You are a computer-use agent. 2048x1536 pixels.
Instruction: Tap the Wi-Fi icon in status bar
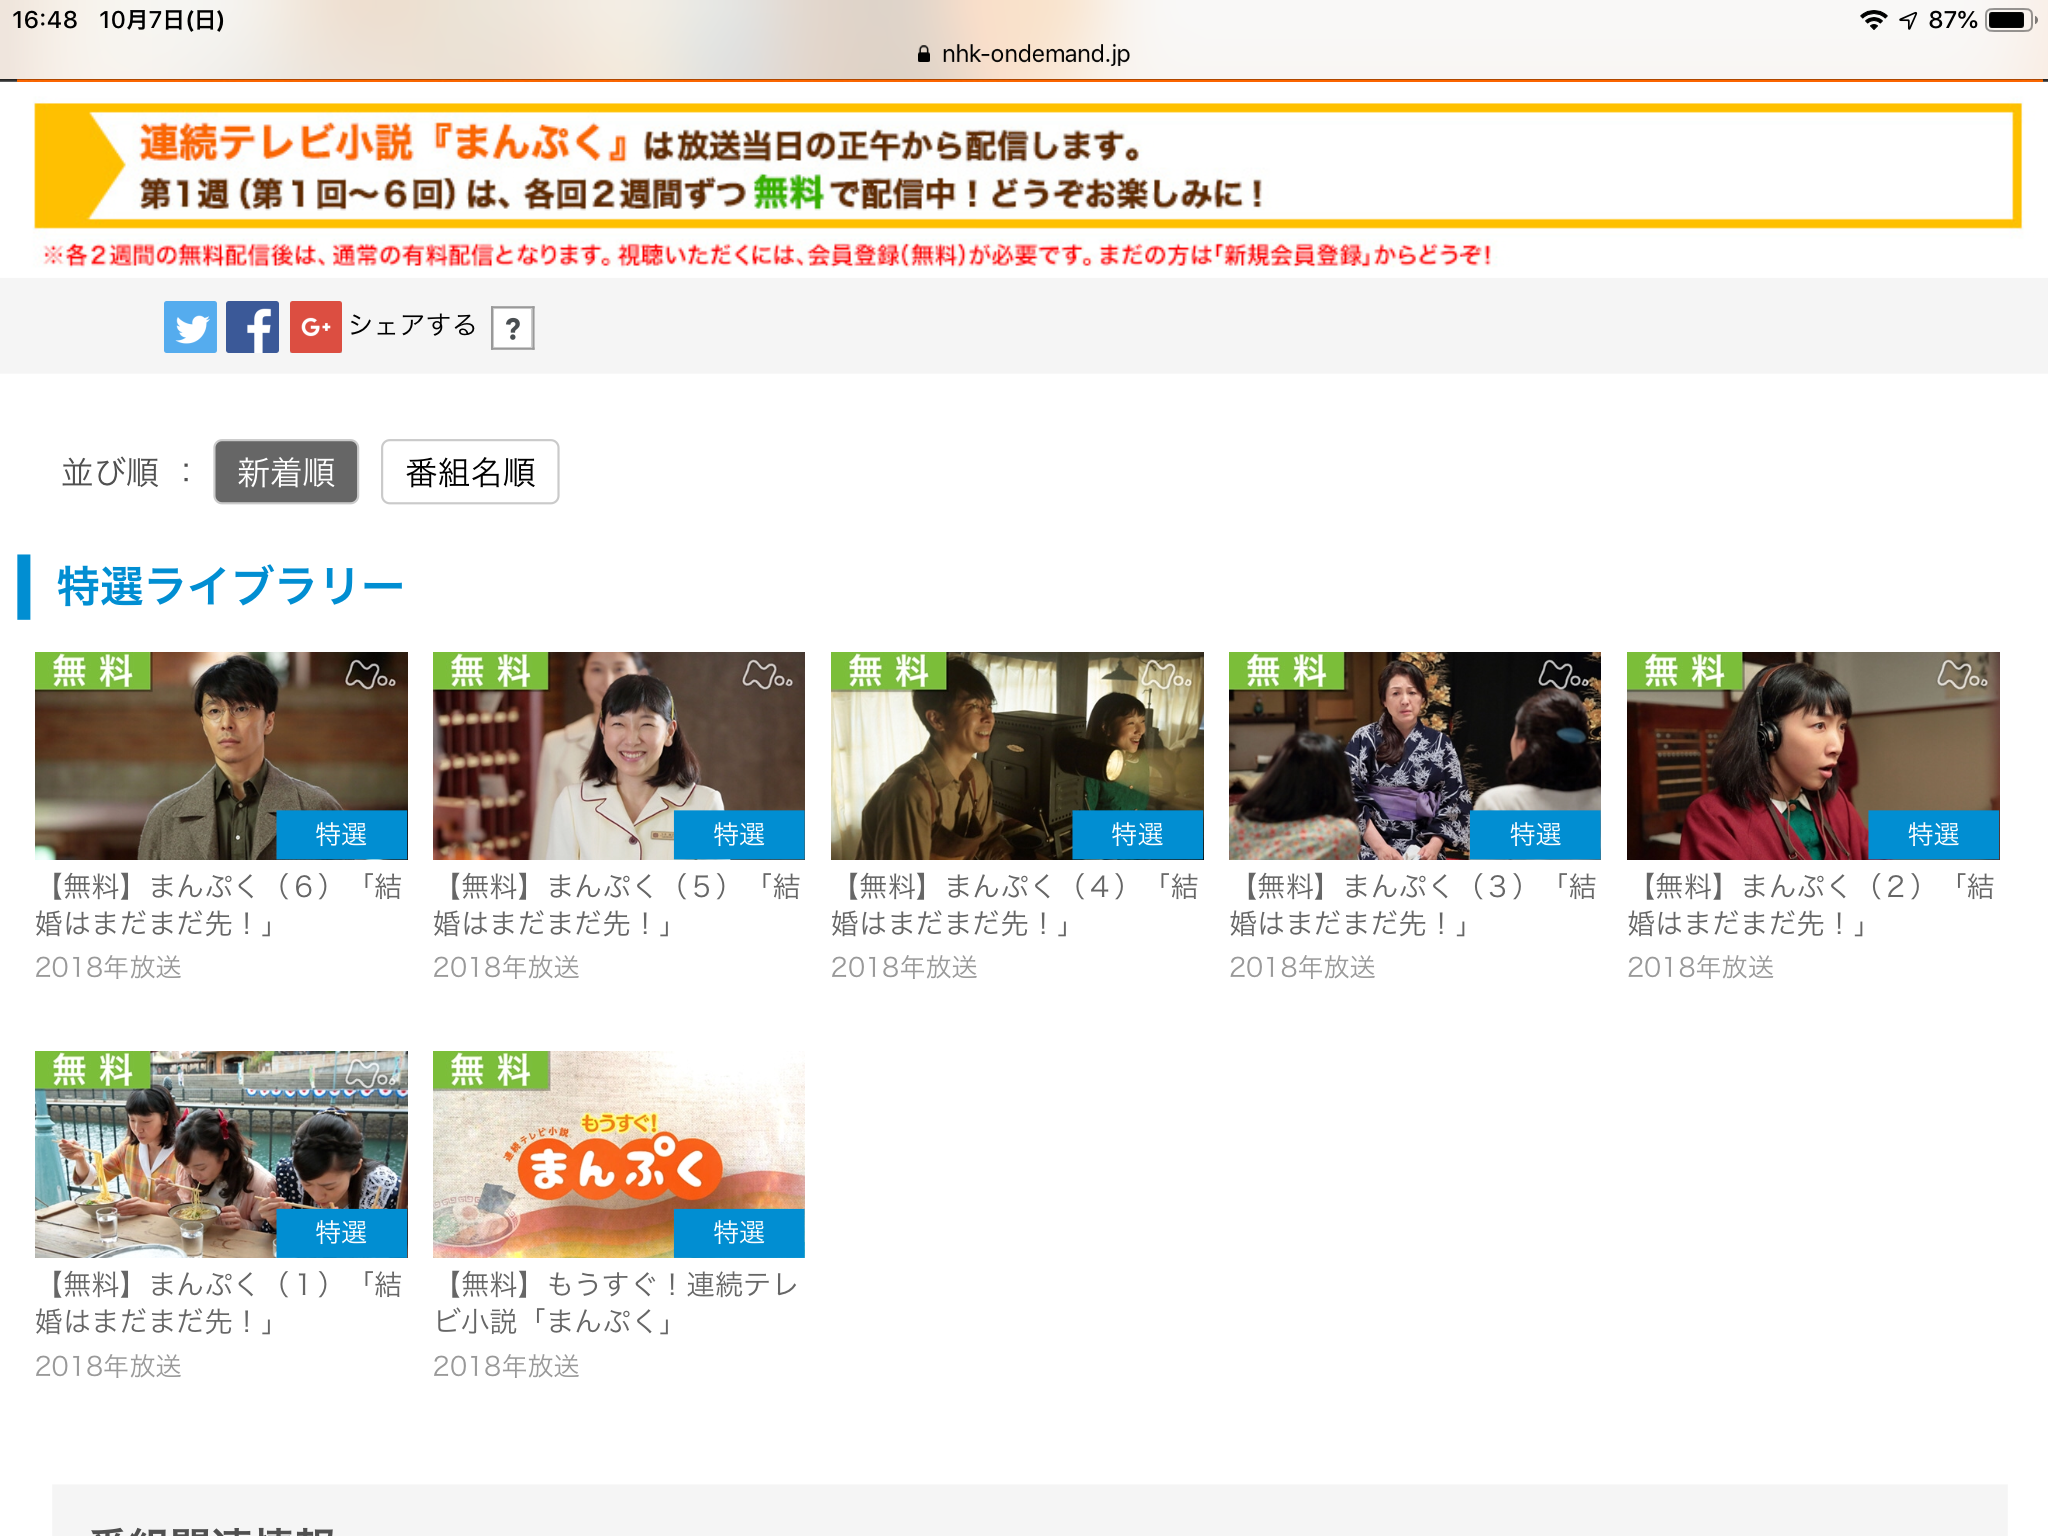[x=1873, y=20]
